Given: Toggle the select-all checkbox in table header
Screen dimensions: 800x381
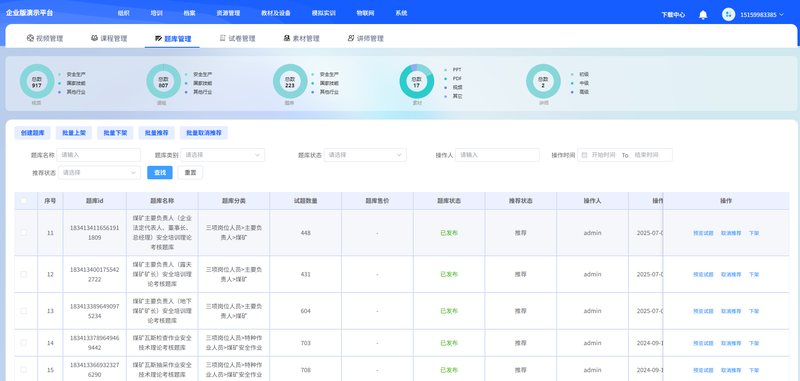Looking at the screenshot, I should 23,201.
